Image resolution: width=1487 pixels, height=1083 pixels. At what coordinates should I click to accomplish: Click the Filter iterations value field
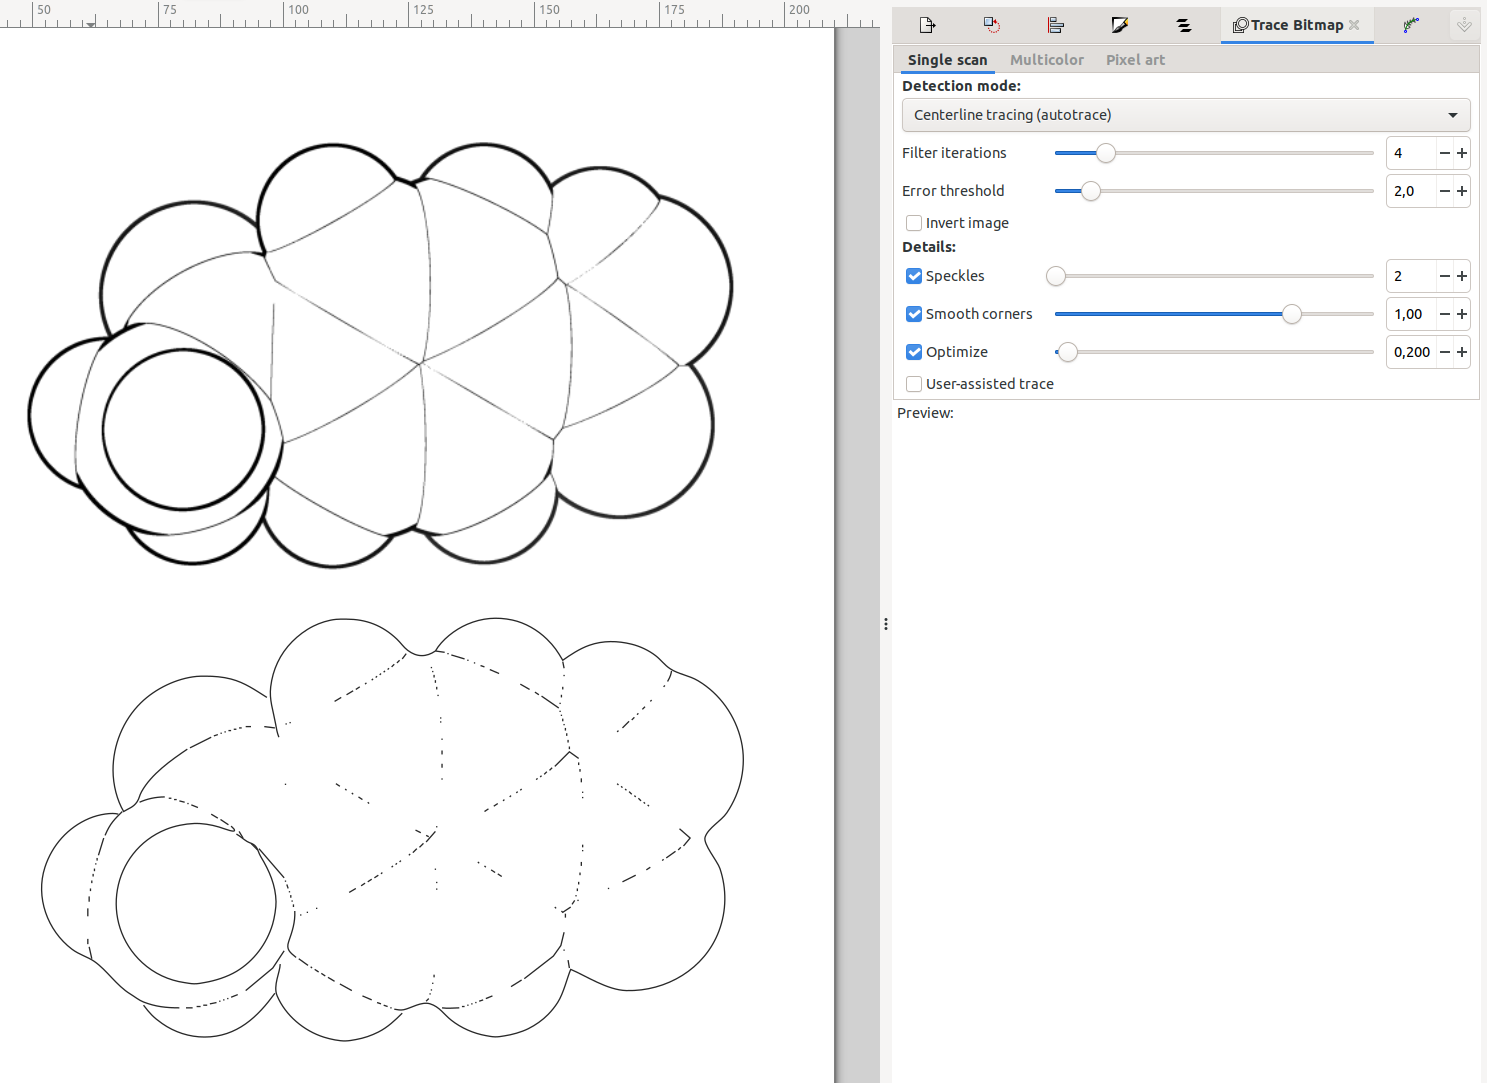tap(1411, 153)
